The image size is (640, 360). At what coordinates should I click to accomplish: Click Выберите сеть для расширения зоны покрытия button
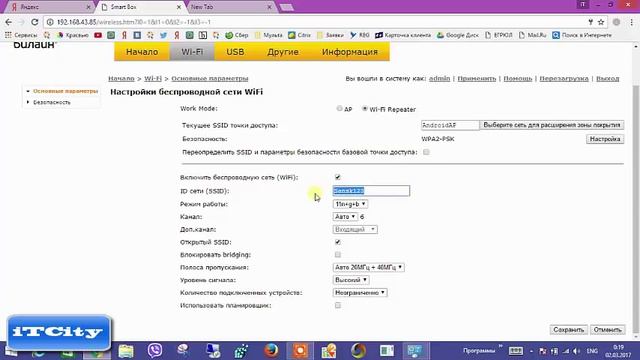(551, 125)
